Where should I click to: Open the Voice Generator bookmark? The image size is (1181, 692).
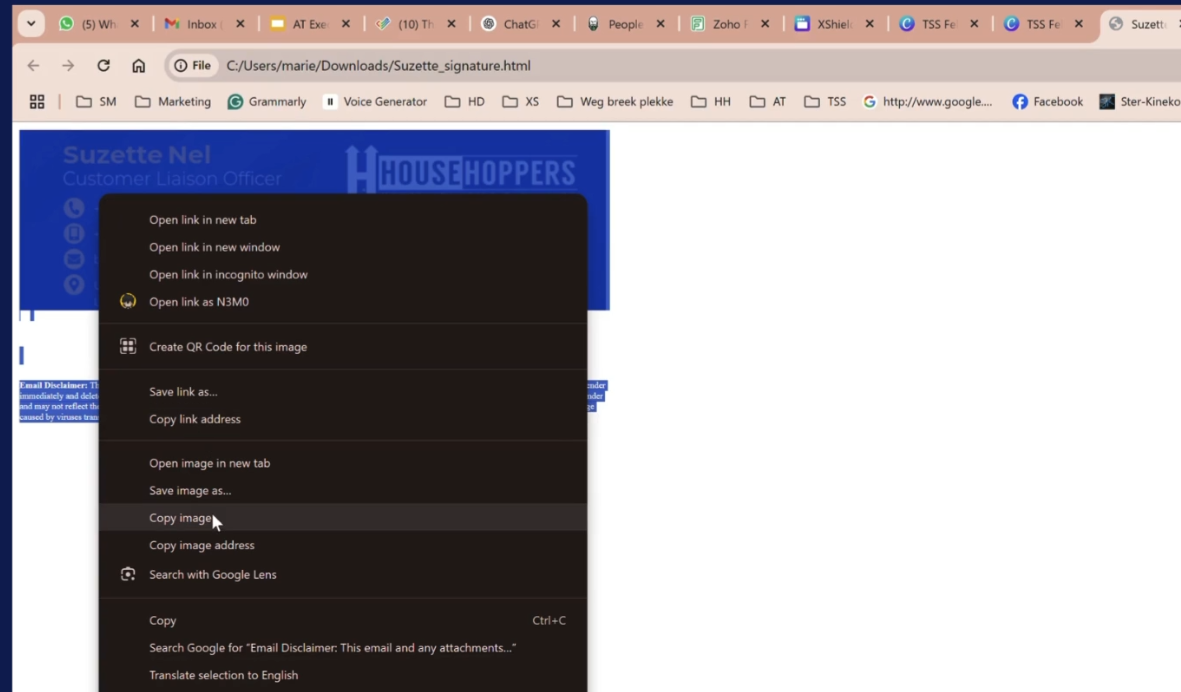pos(375,102)
